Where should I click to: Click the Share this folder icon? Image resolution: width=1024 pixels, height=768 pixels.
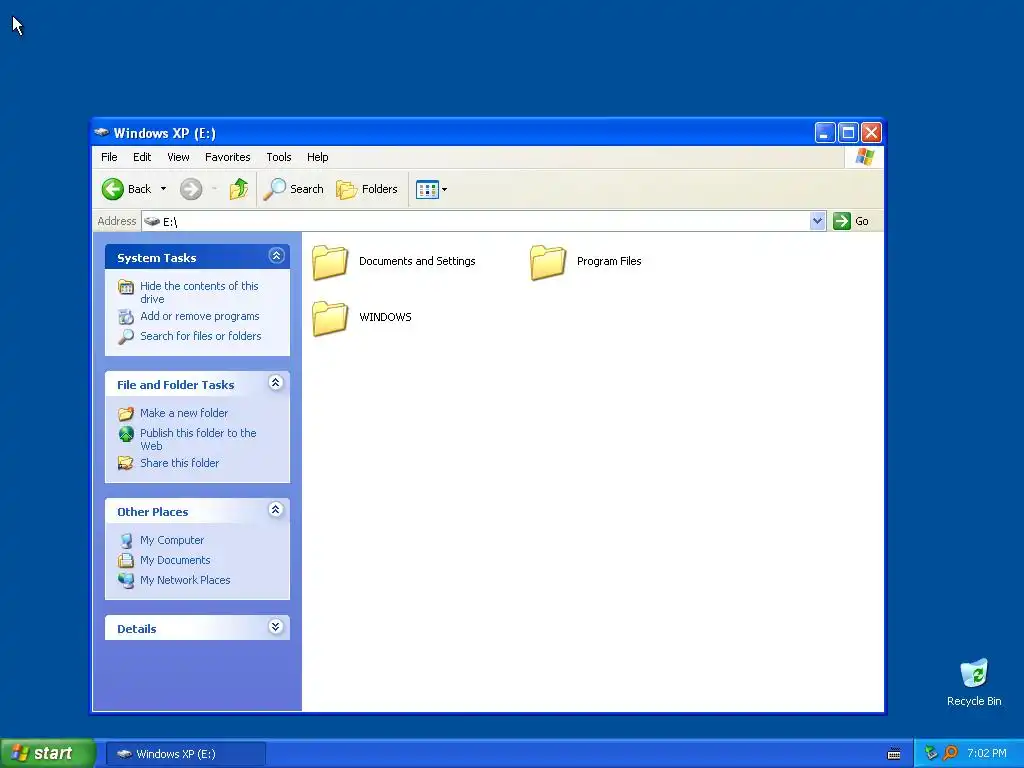[126, 463]
